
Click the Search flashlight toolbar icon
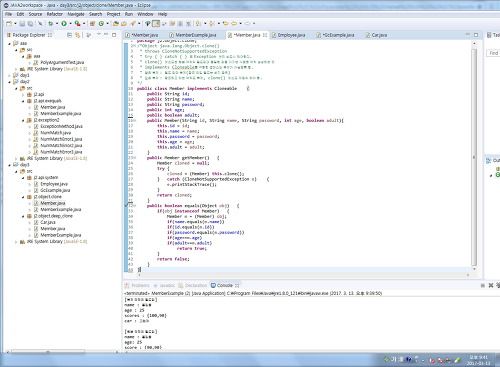click(133, 24)
